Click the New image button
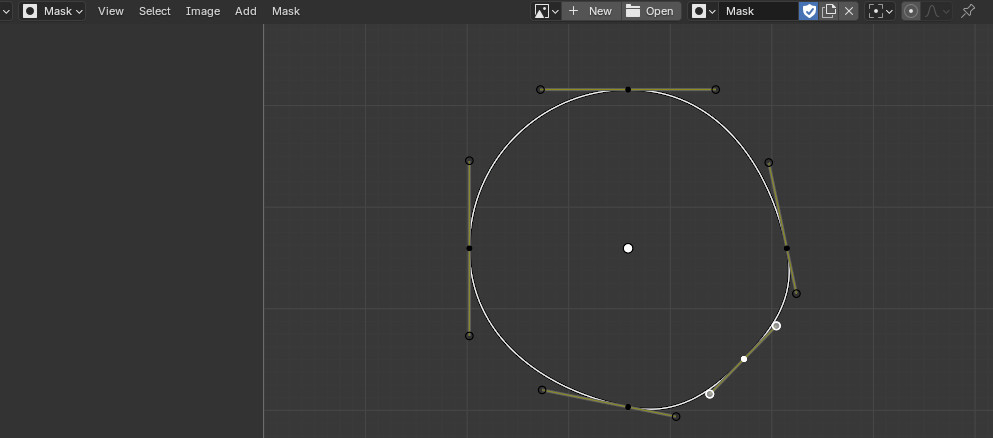Image resolution: width=993 pixels, height=438 pixels. pos(591,11)
